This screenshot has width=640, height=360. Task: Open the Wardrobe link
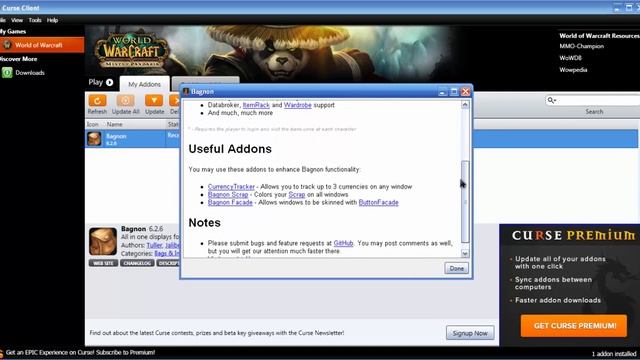[x=298, y=105]
